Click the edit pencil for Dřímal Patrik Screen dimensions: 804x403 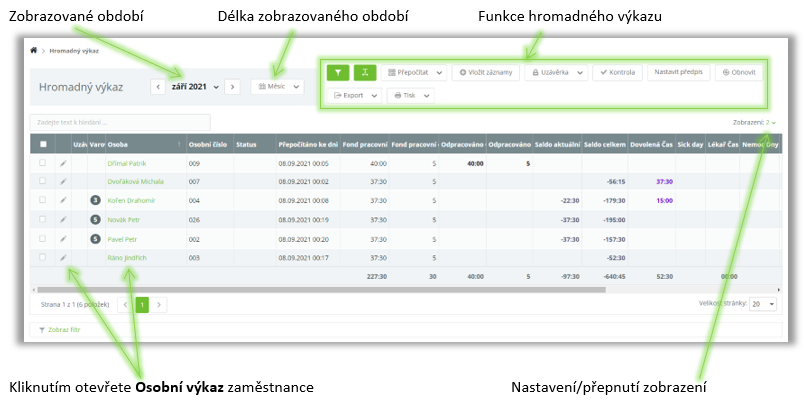click(62, 162)
